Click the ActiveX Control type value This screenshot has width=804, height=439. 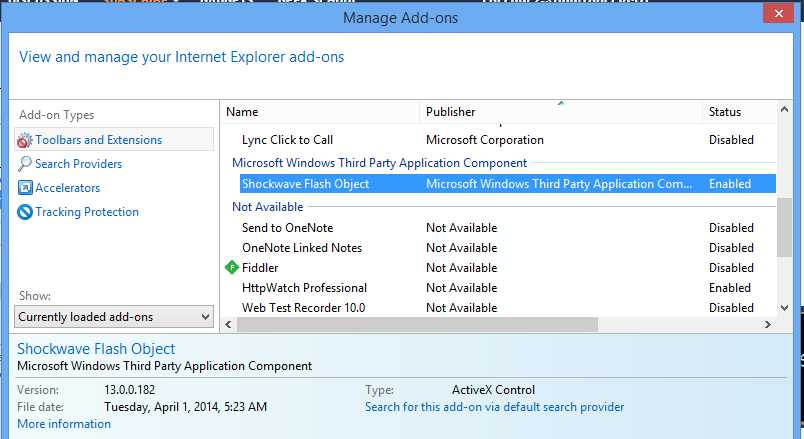click(493, 390)
